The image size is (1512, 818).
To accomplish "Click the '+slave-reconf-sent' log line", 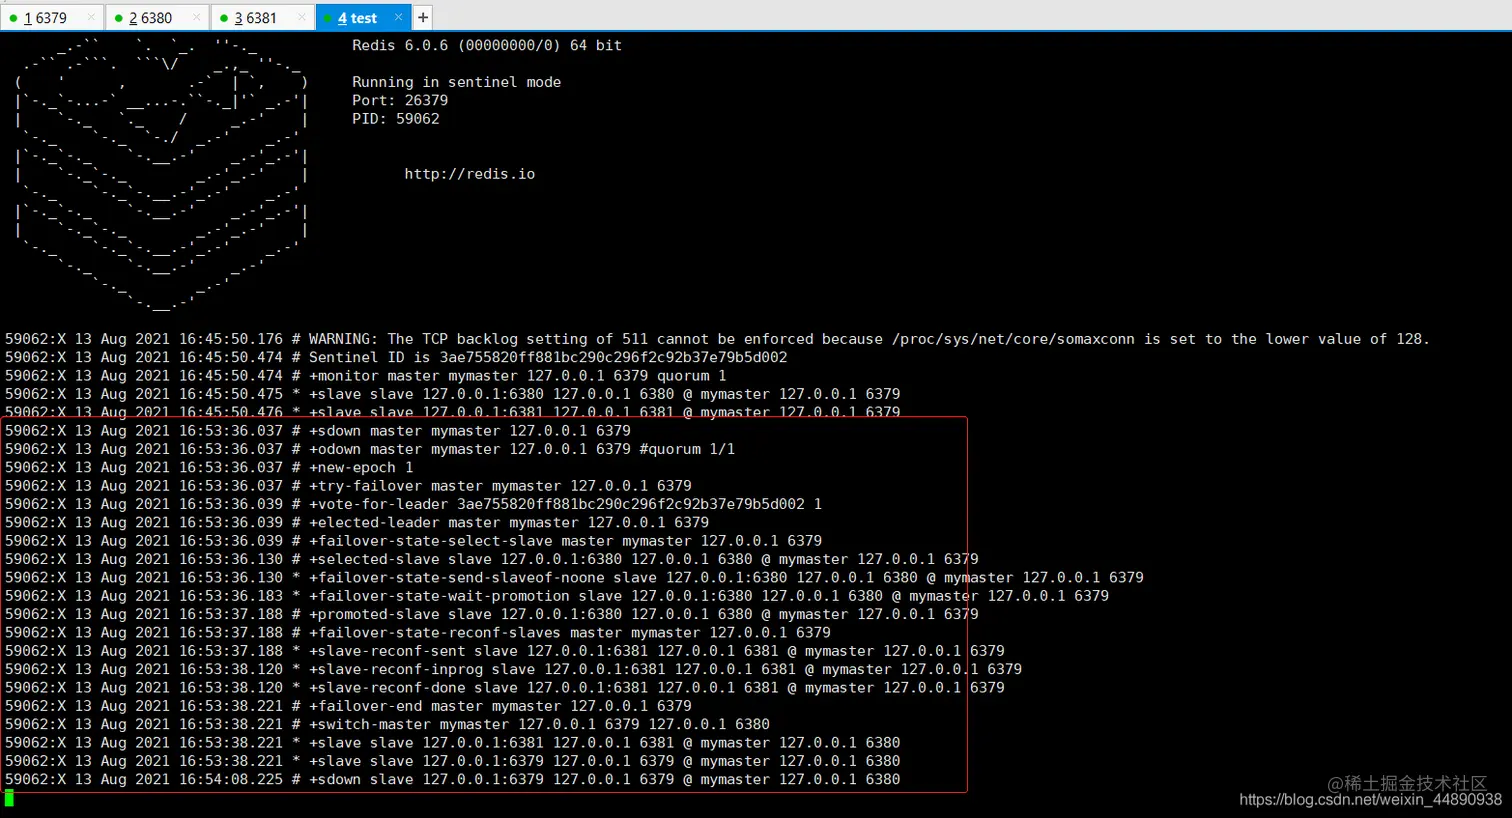I will [505, 651].
